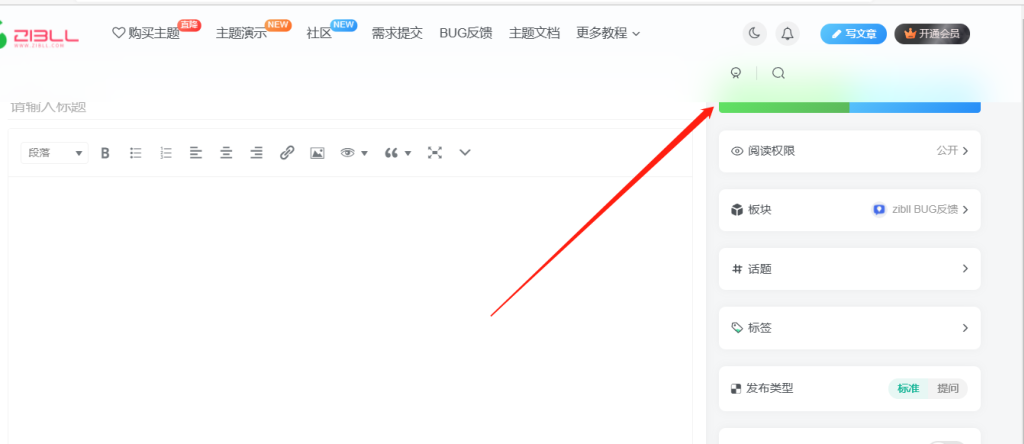Expand the 更多教程 dropdown menu
1024x444 pixels.
(x=608, y=33)
